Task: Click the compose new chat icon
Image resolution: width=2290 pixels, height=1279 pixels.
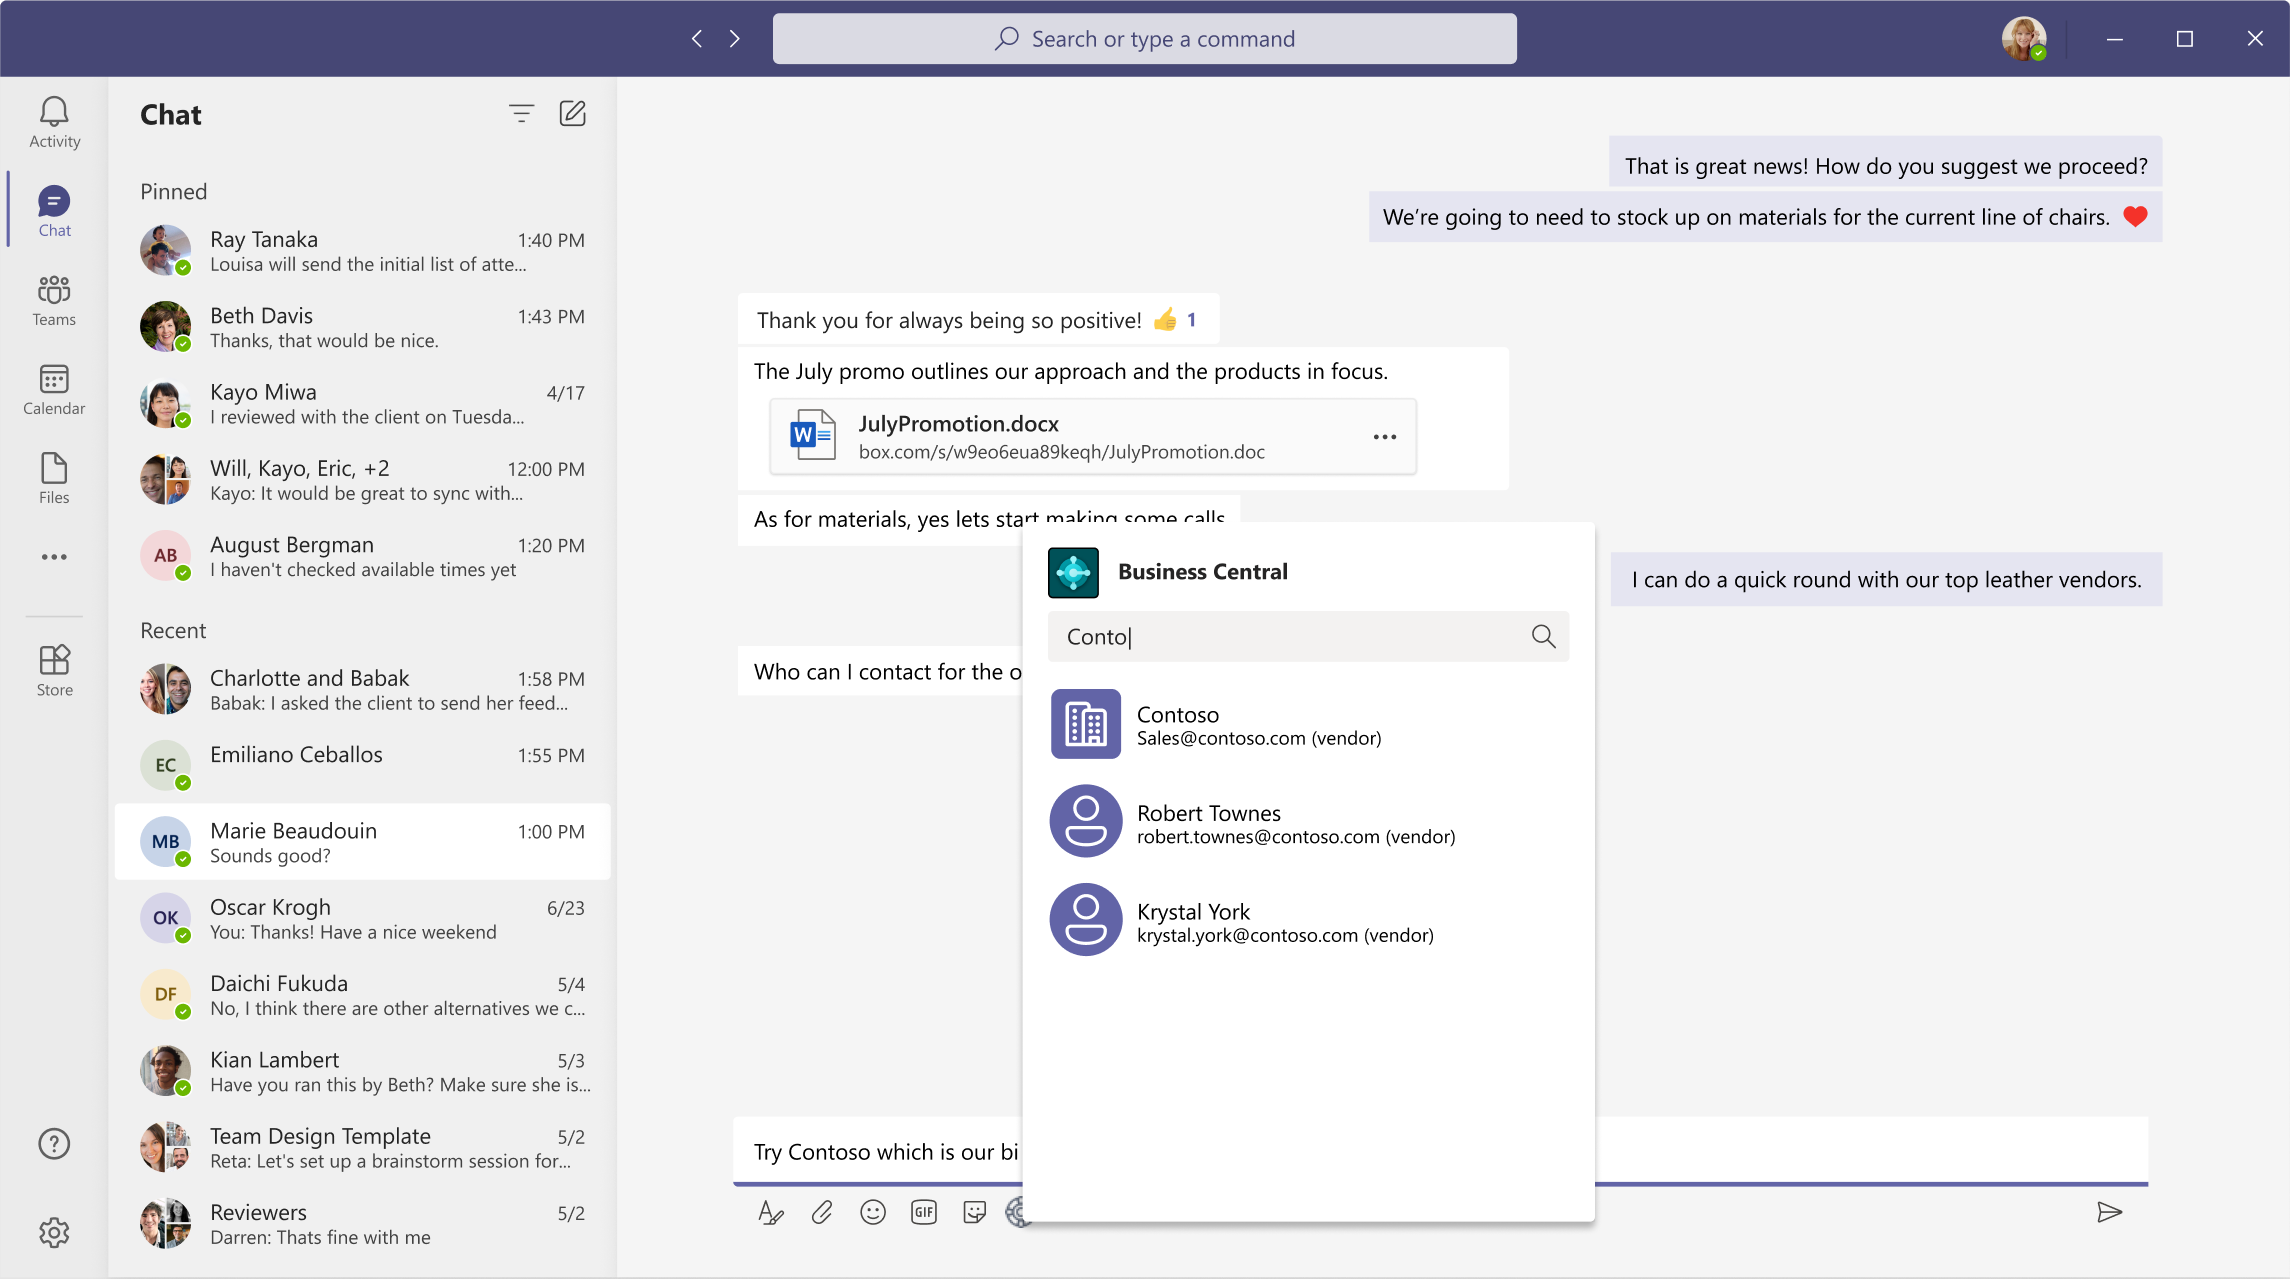Action: [x=572, y=110]
